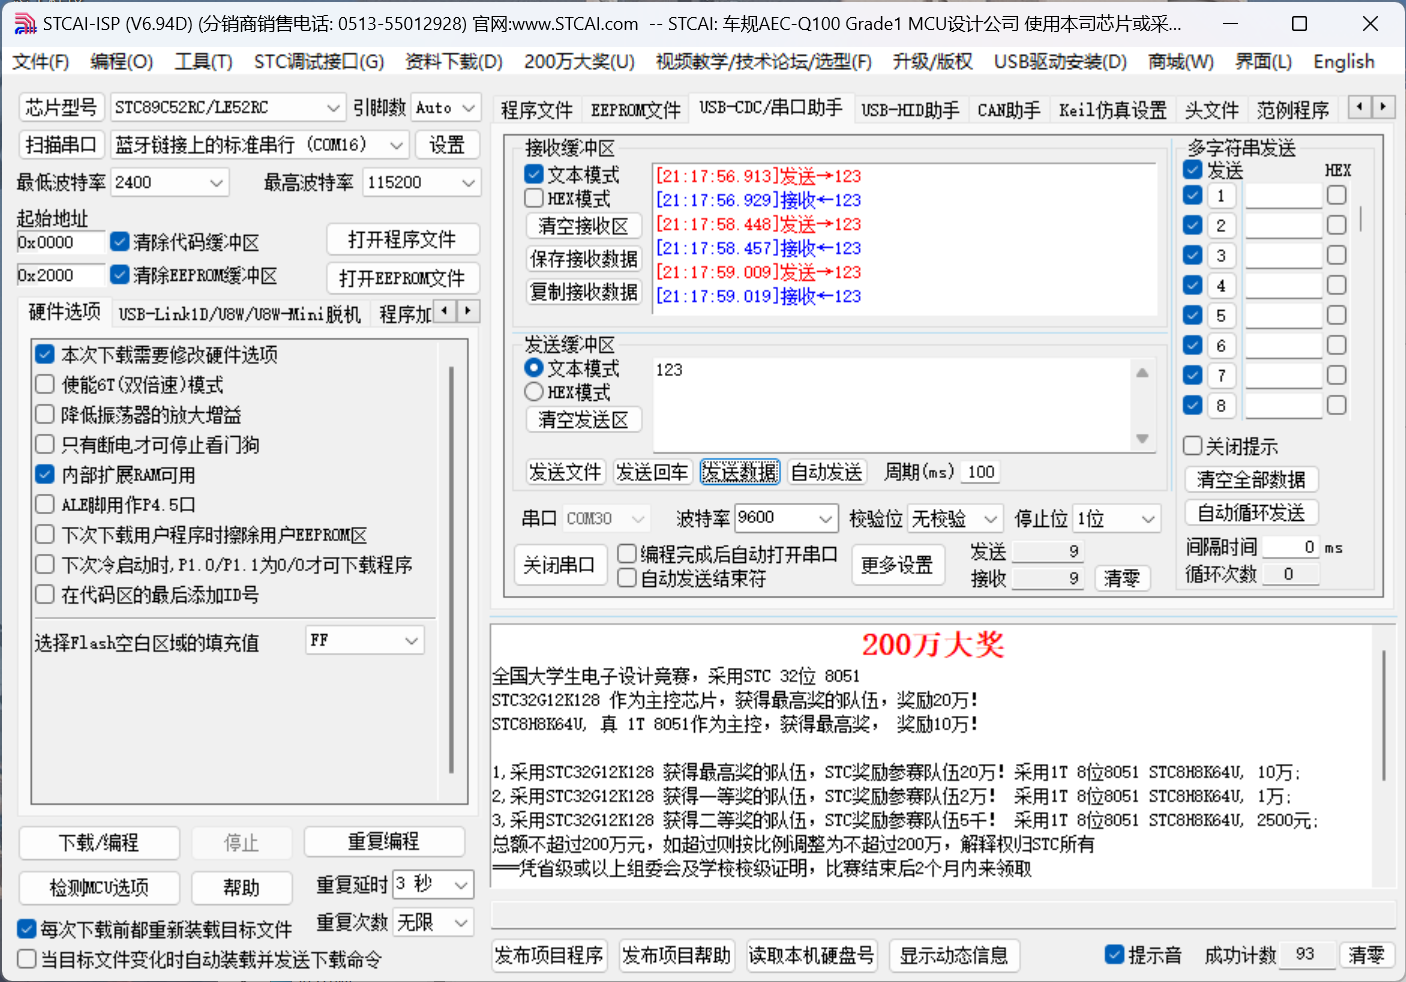Click 检测MCU选项 button
Image resolution: width=1406 pixels, height=982 pixels.
[x=99, y=887]
